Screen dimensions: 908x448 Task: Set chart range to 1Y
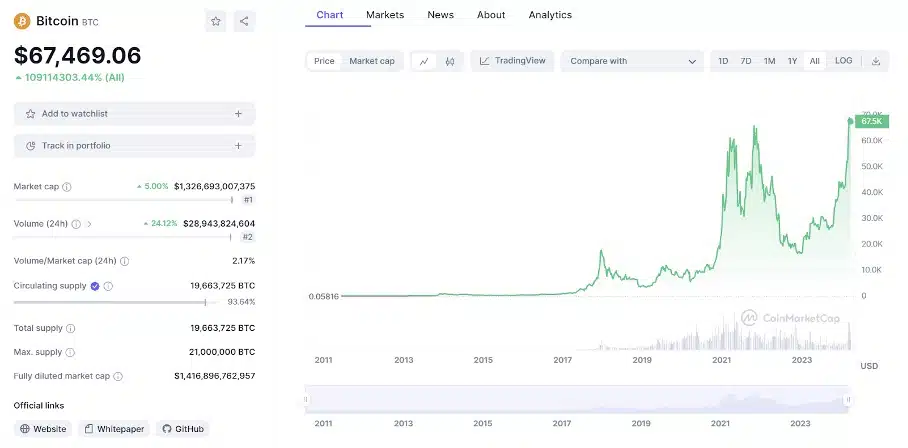pos(792,61)
